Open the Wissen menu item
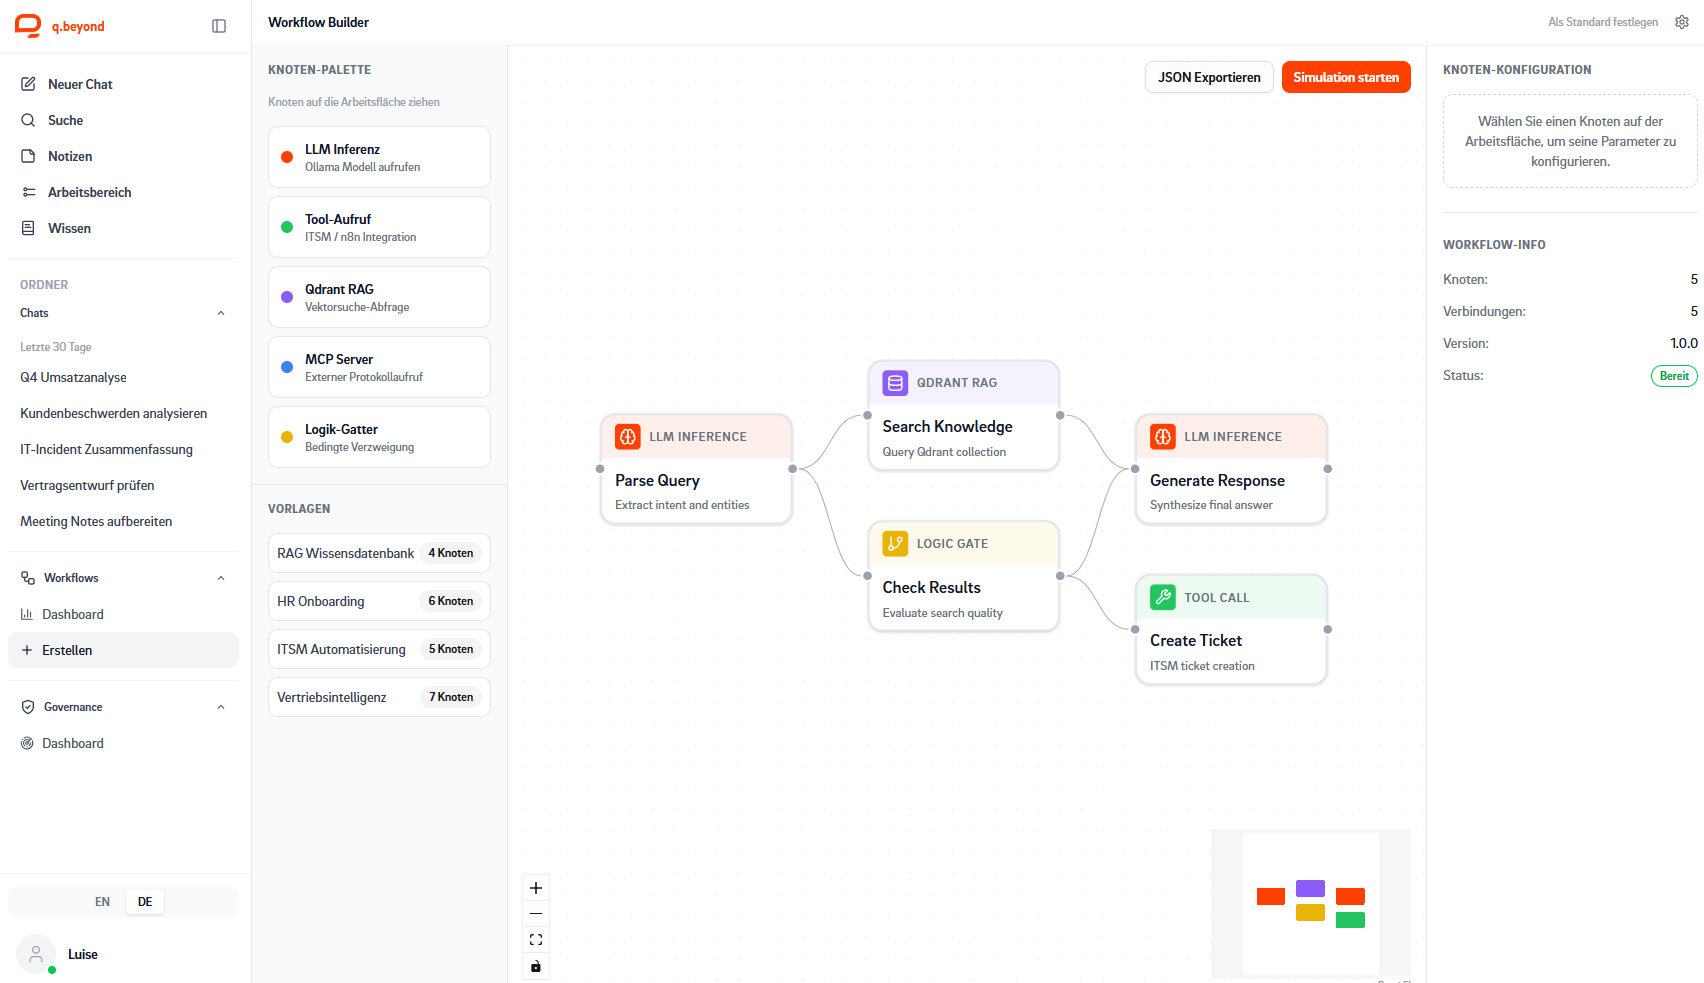 coord(69,228)
